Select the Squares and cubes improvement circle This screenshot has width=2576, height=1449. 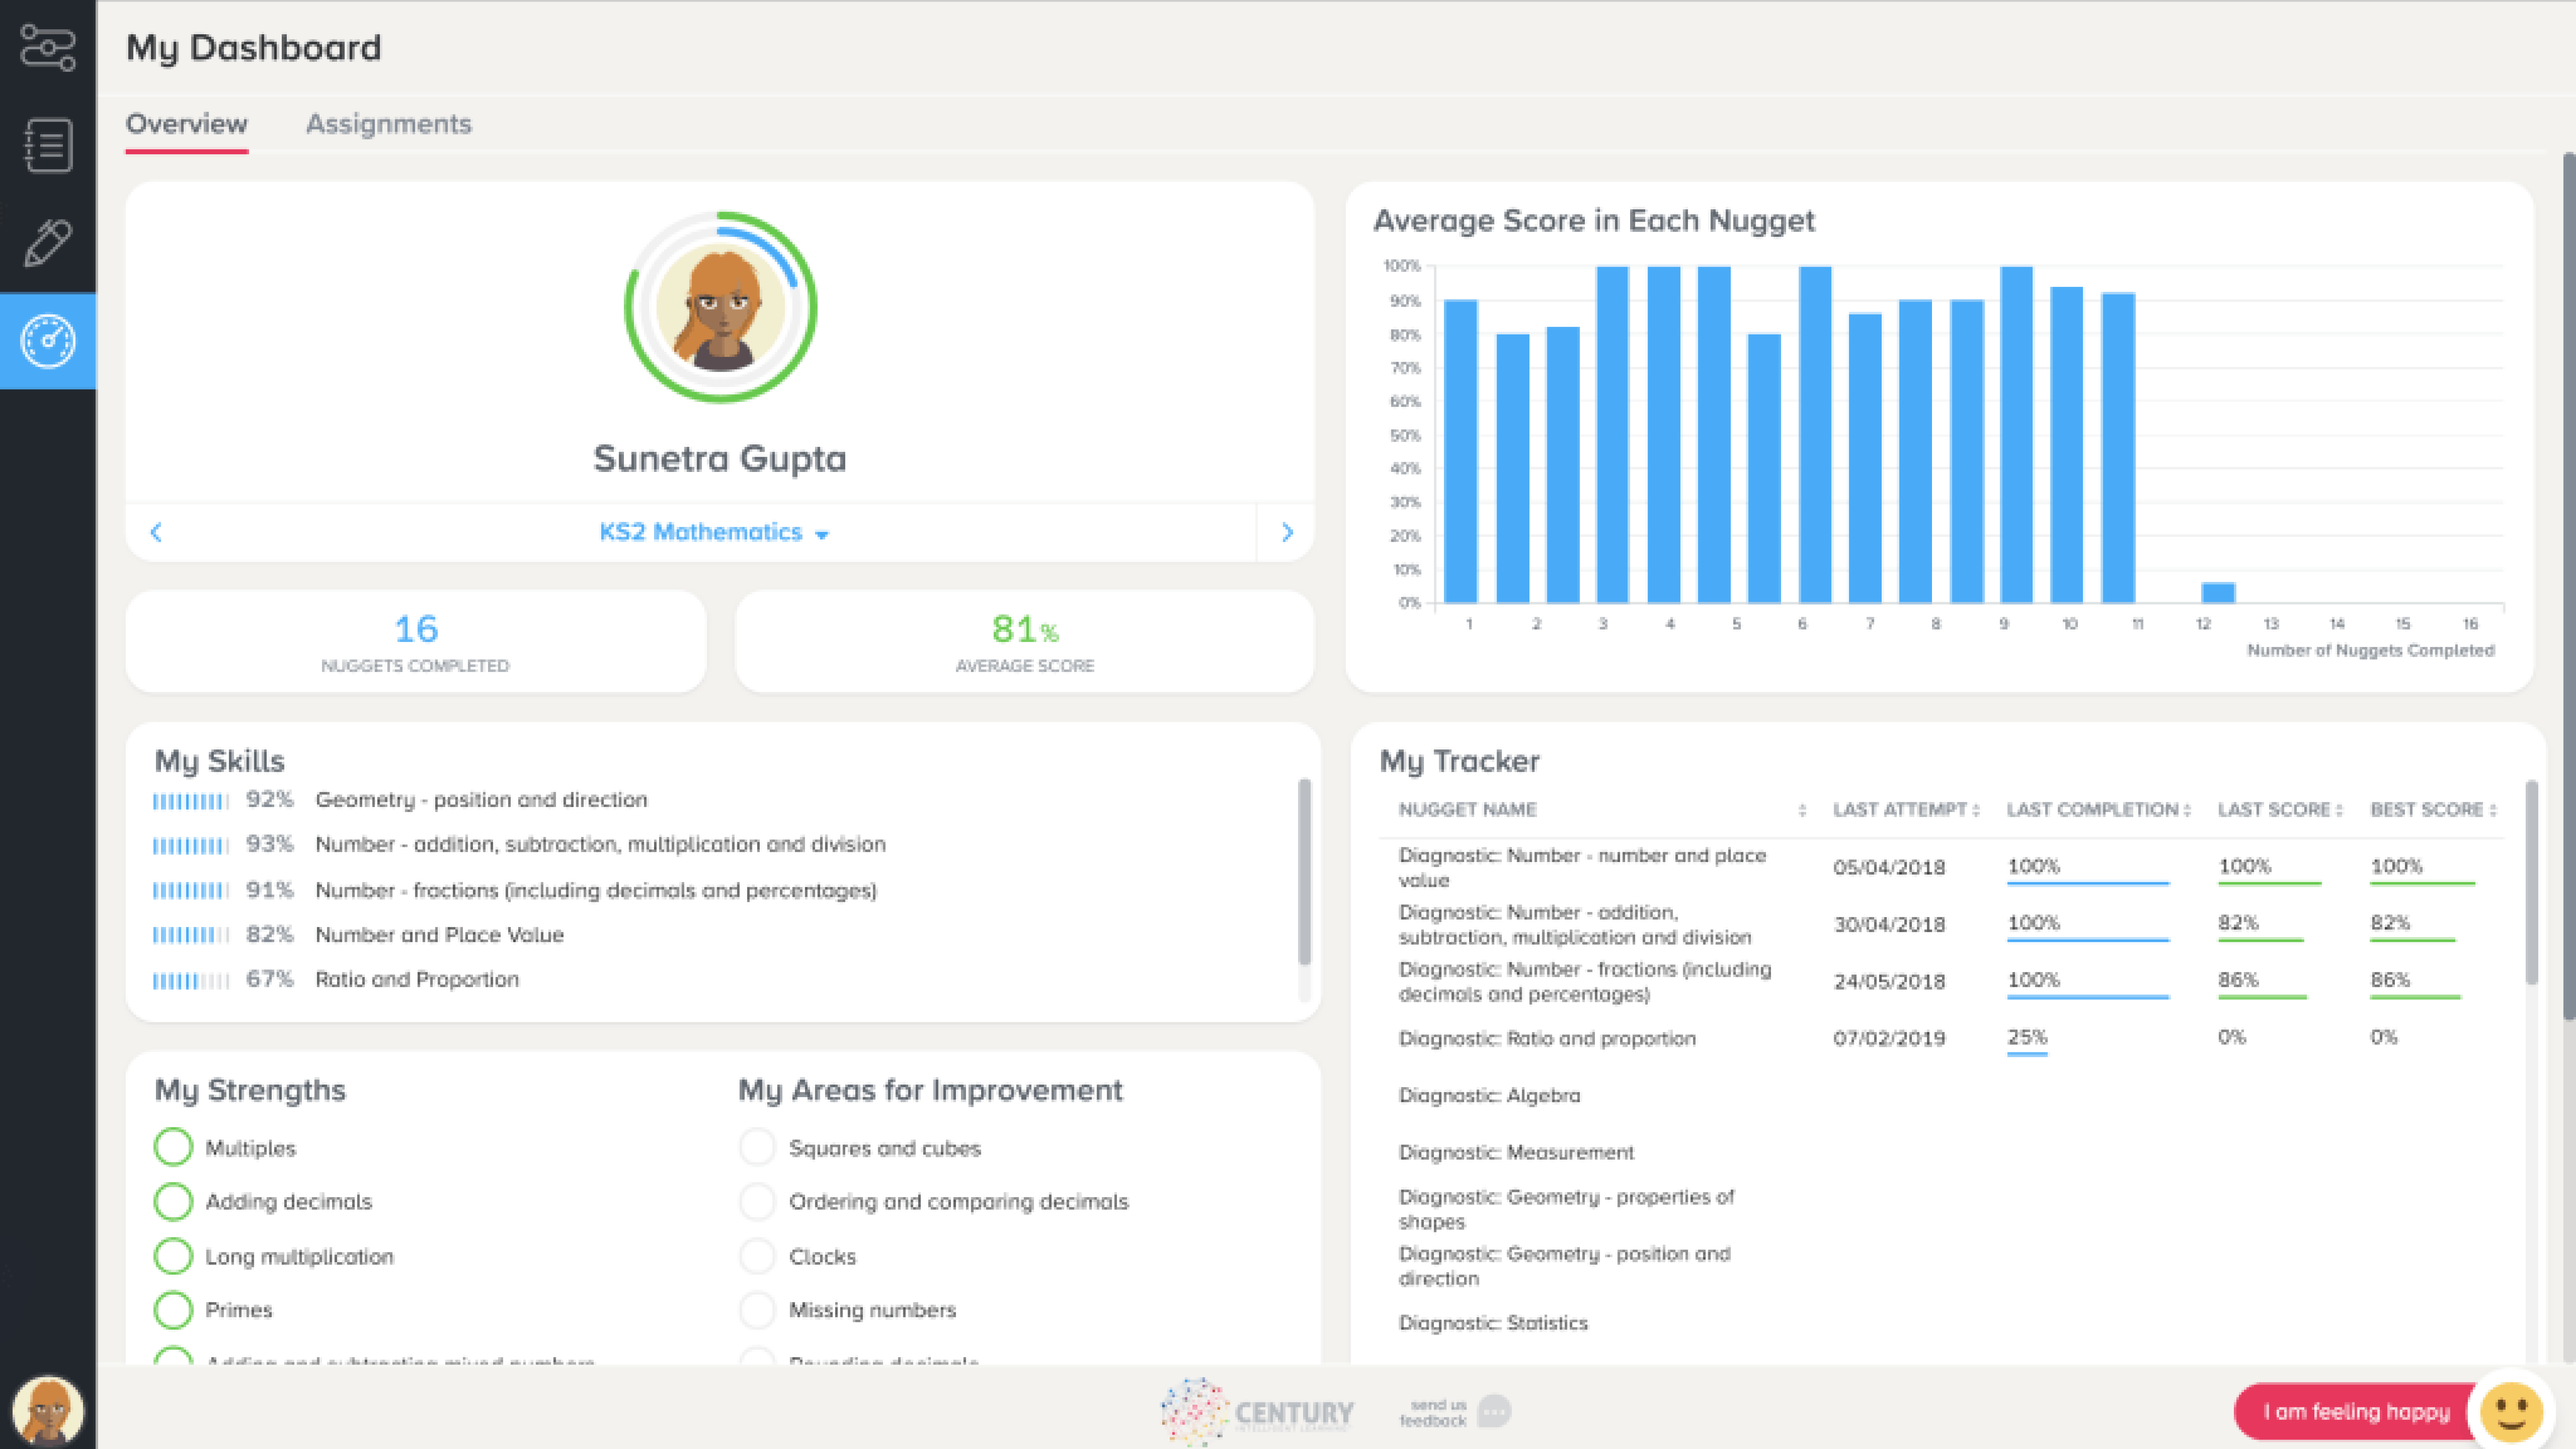757,1147
